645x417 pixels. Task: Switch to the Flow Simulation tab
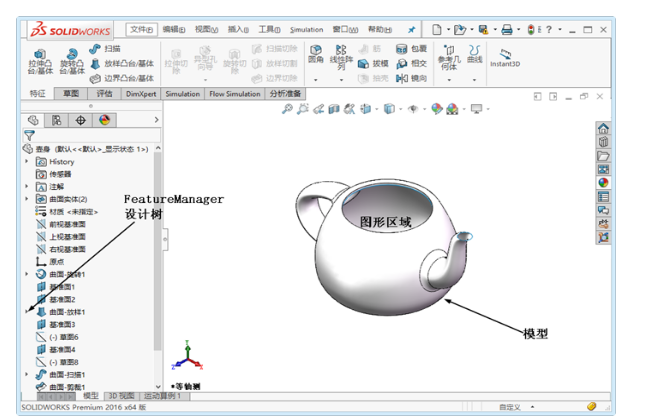pyautogui.click(x=235, y=94)
